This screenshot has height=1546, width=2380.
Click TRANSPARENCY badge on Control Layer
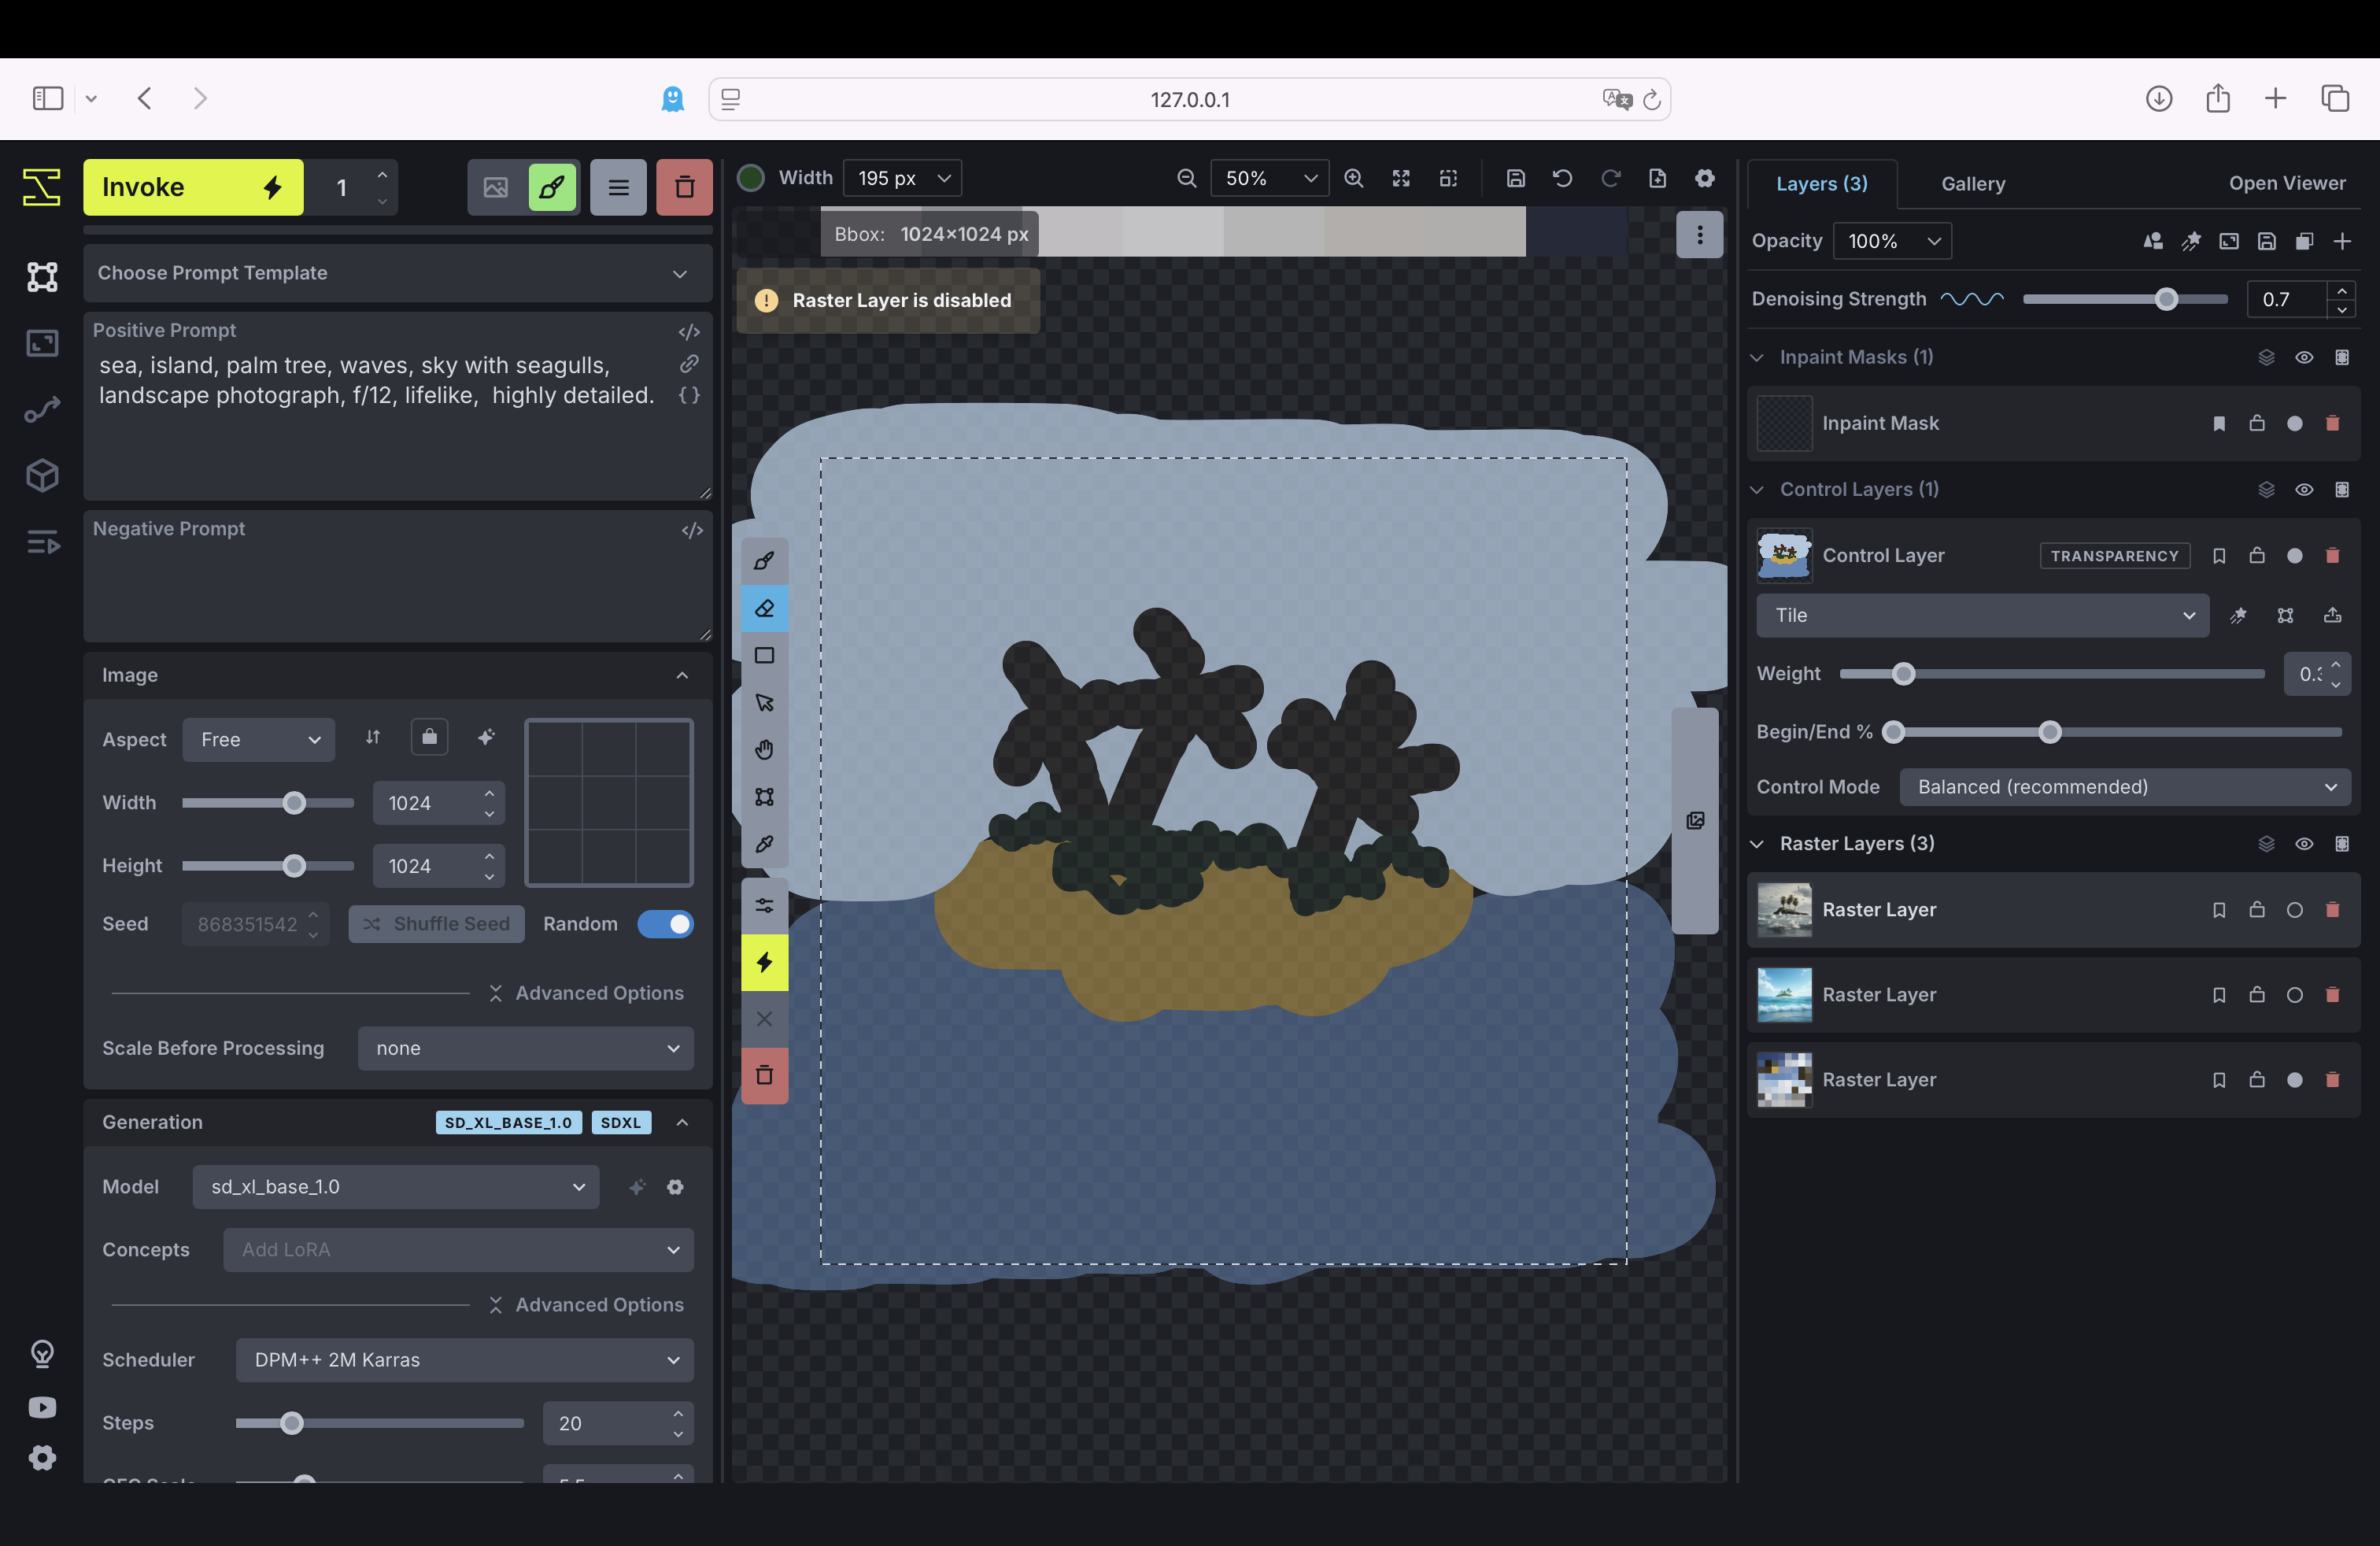[x=2114, y=556]
